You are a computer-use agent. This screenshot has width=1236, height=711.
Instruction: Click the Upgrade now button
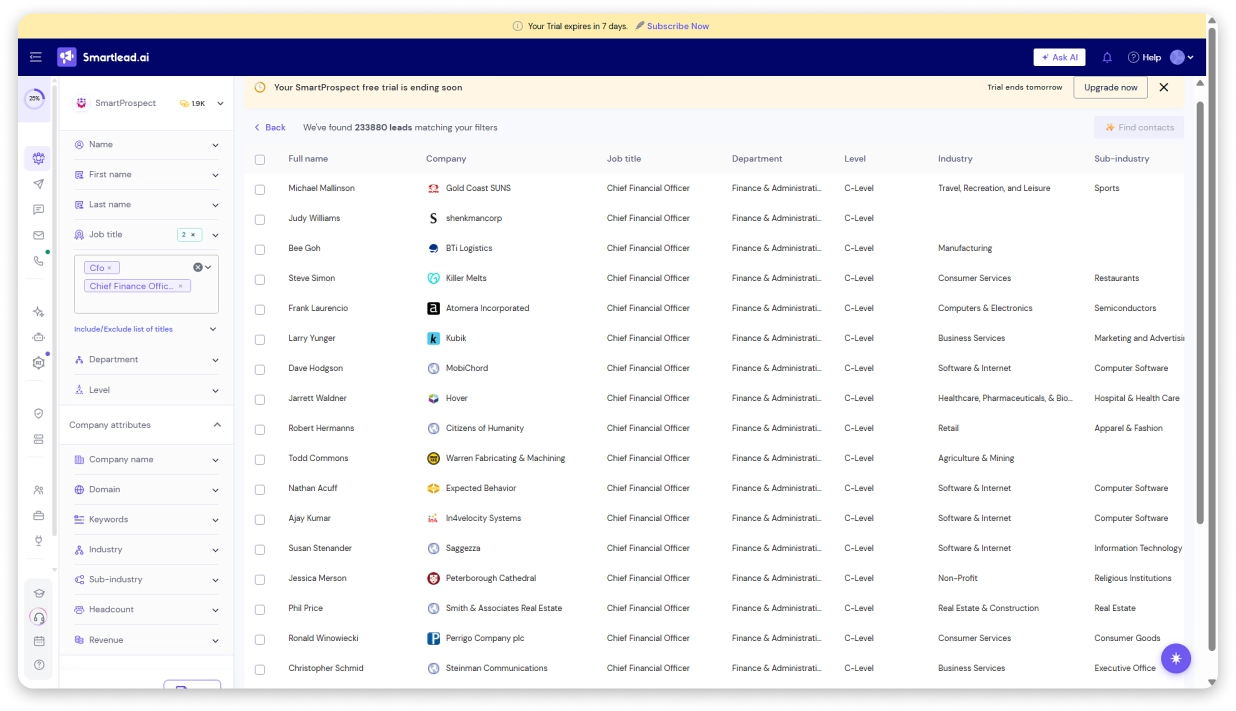1110,87
